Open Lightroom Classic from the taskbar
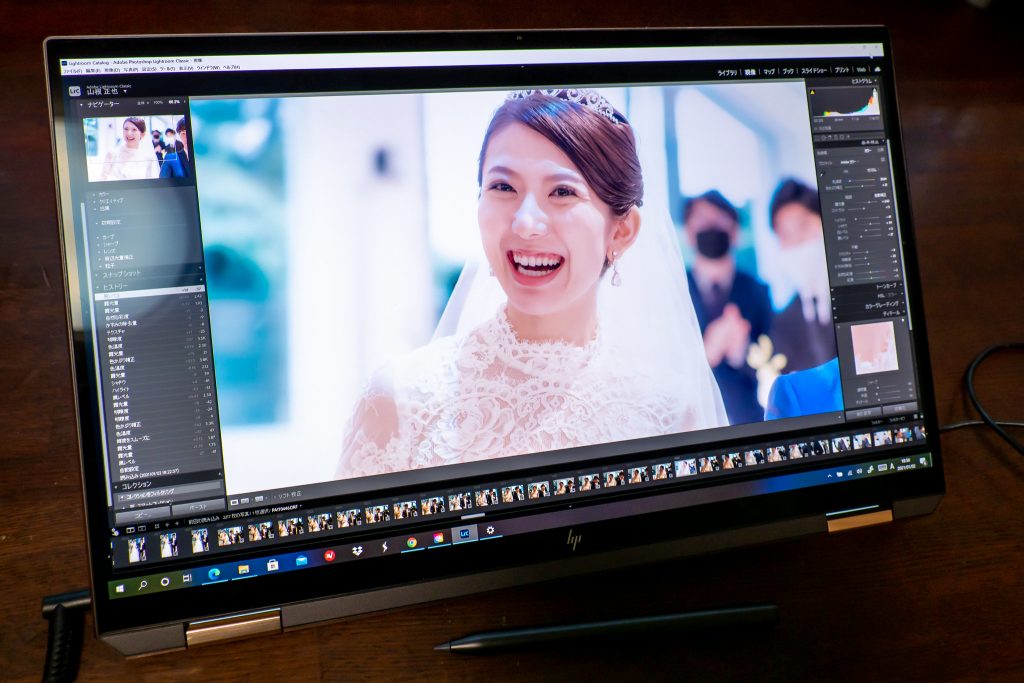The image size is (1024, 683). [465, 535]
